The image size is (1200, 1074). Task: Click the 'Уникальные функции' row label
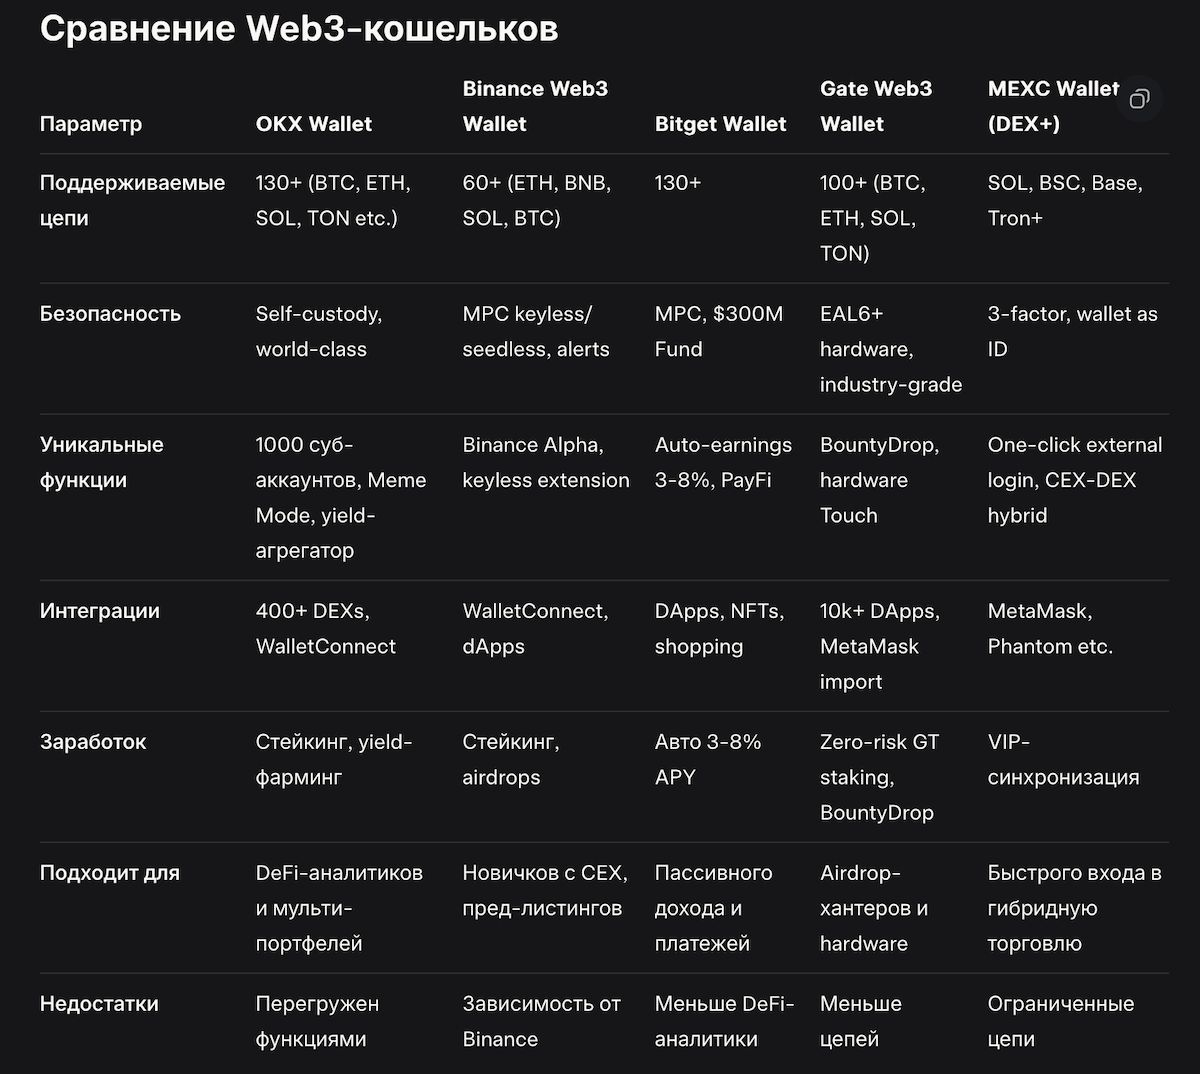click(102, 462)
